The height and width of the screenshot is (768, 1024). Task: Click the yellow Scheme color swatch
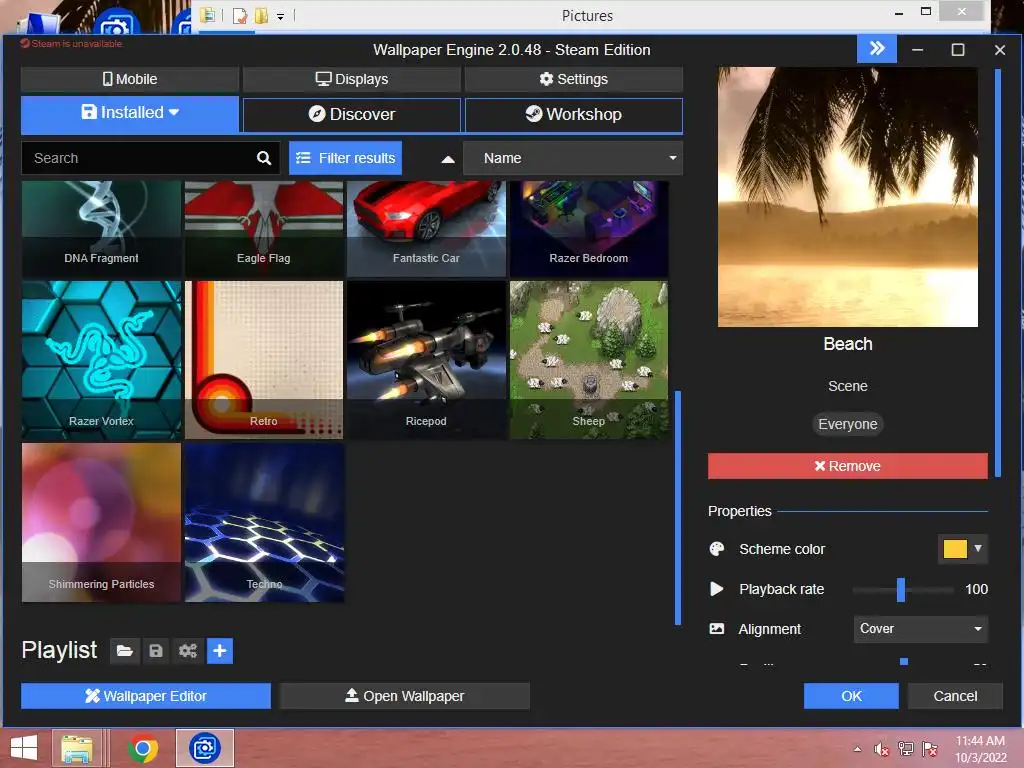(955, 549)
